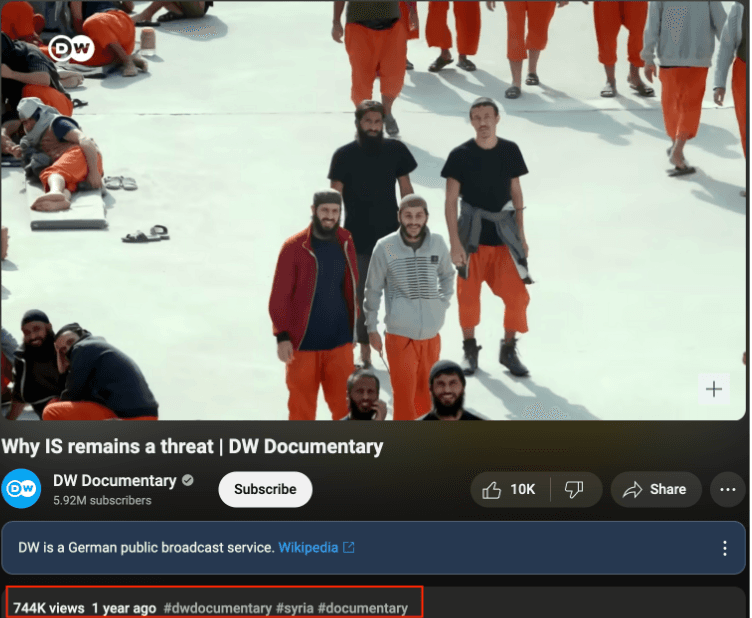Open the Wikipedia link about DW
752x618 pixels.
(306, 548)
